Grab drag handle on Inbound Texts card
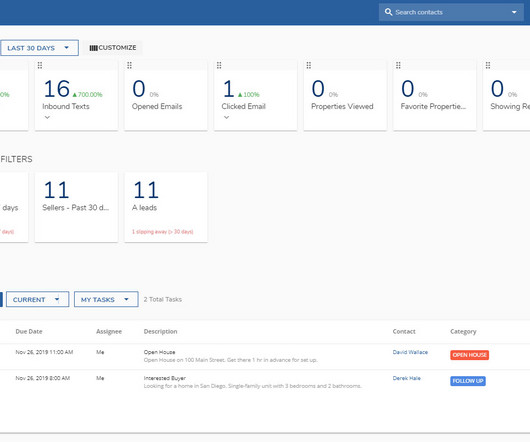The height and width of the screenshot is (442, 530). click(x=40, y=65)
